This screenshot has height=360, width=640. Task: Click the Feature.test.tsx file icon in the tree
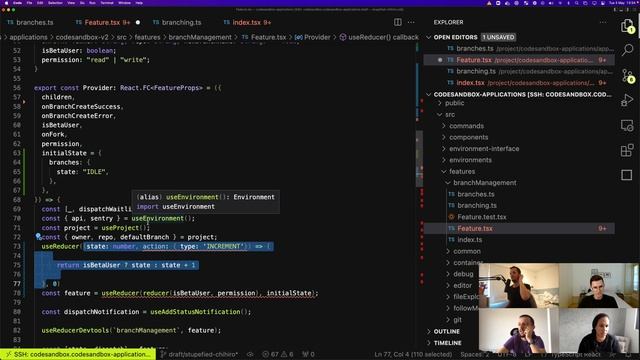(x=451, y=217)
